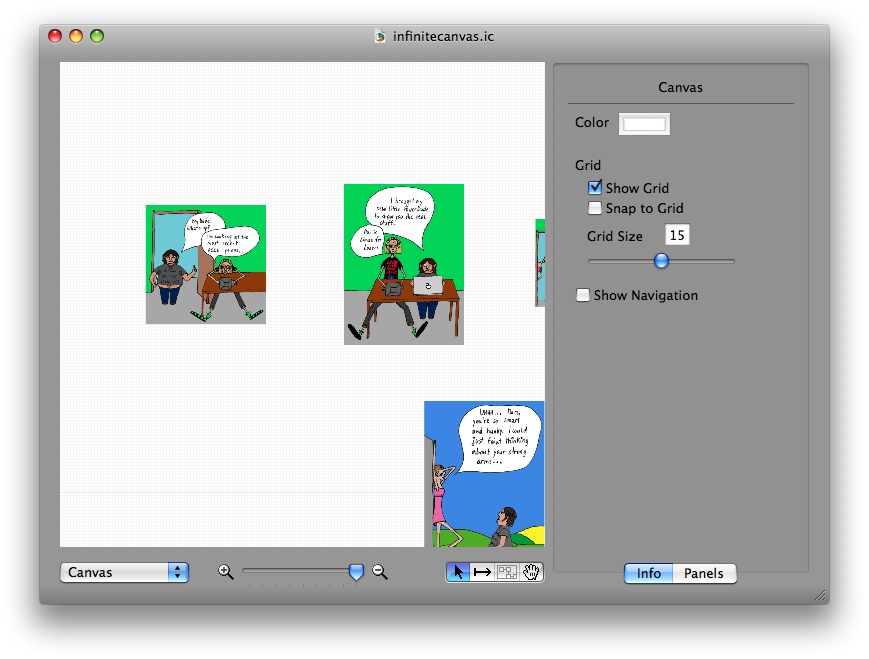The width and height of the screenshot is (869, 659).
Task: Click the zoom out magnifier icon
Action: 380,571
